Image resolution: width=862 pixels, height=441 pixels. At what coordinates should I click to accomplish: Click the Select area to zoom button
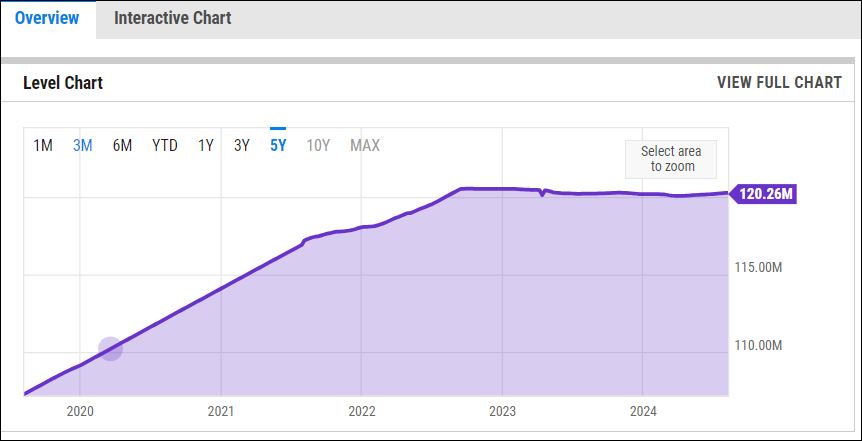671,159
